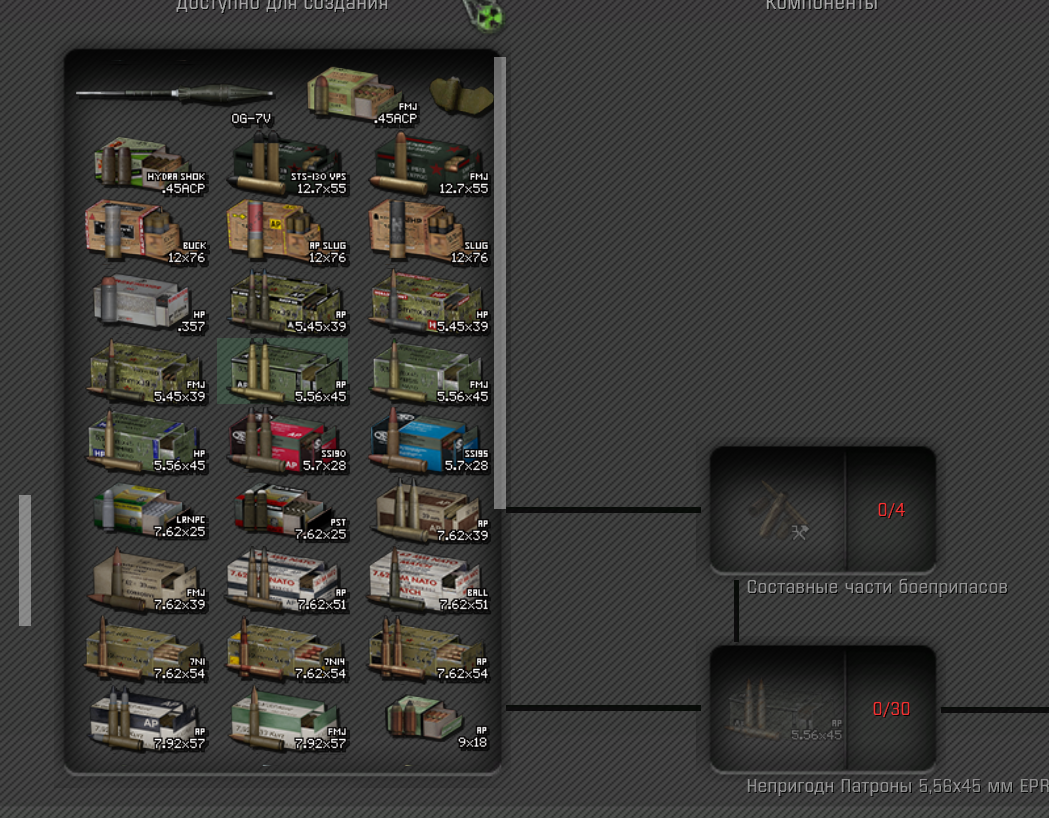Viewport: 1049px width, 818px height.
Task: Click the green radiation symbol icon
Action: tap(487, 15)
